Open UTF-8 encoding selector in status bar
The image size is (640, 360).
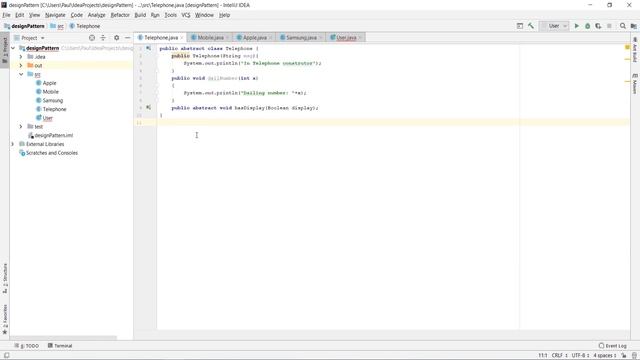[x=580, y=356]
